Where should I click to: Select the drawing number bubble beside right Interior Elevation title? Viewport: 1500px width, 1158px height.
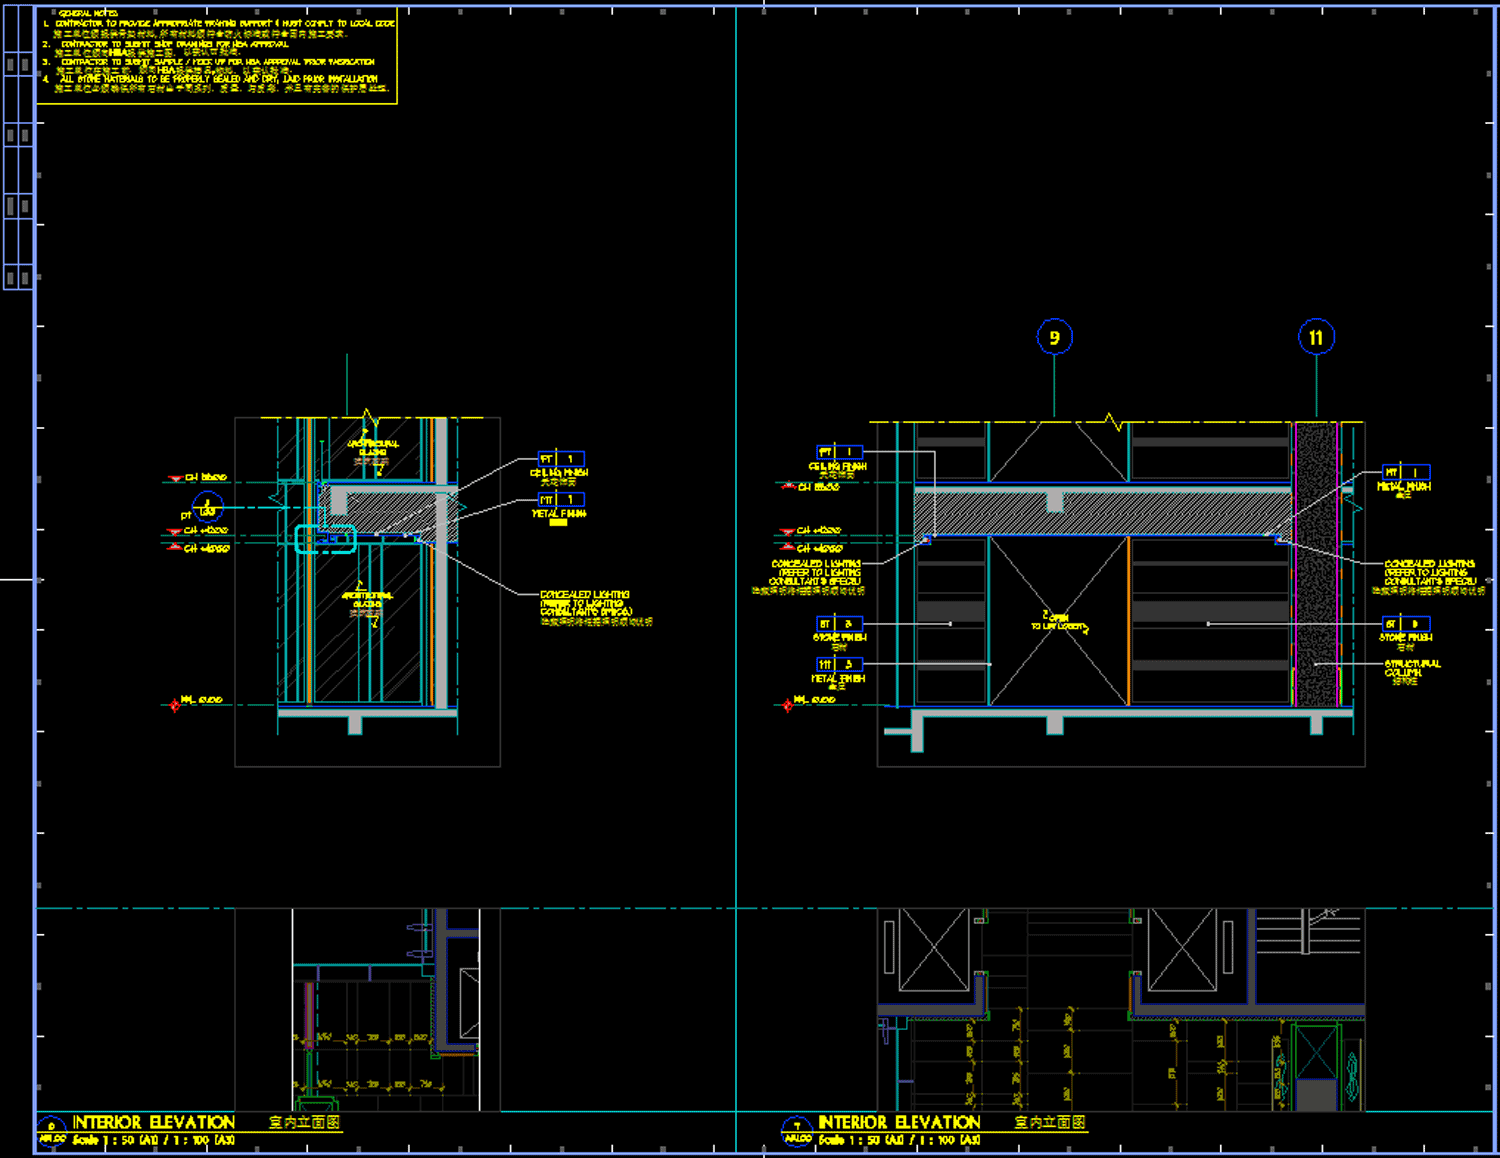tap(797, 1131)
